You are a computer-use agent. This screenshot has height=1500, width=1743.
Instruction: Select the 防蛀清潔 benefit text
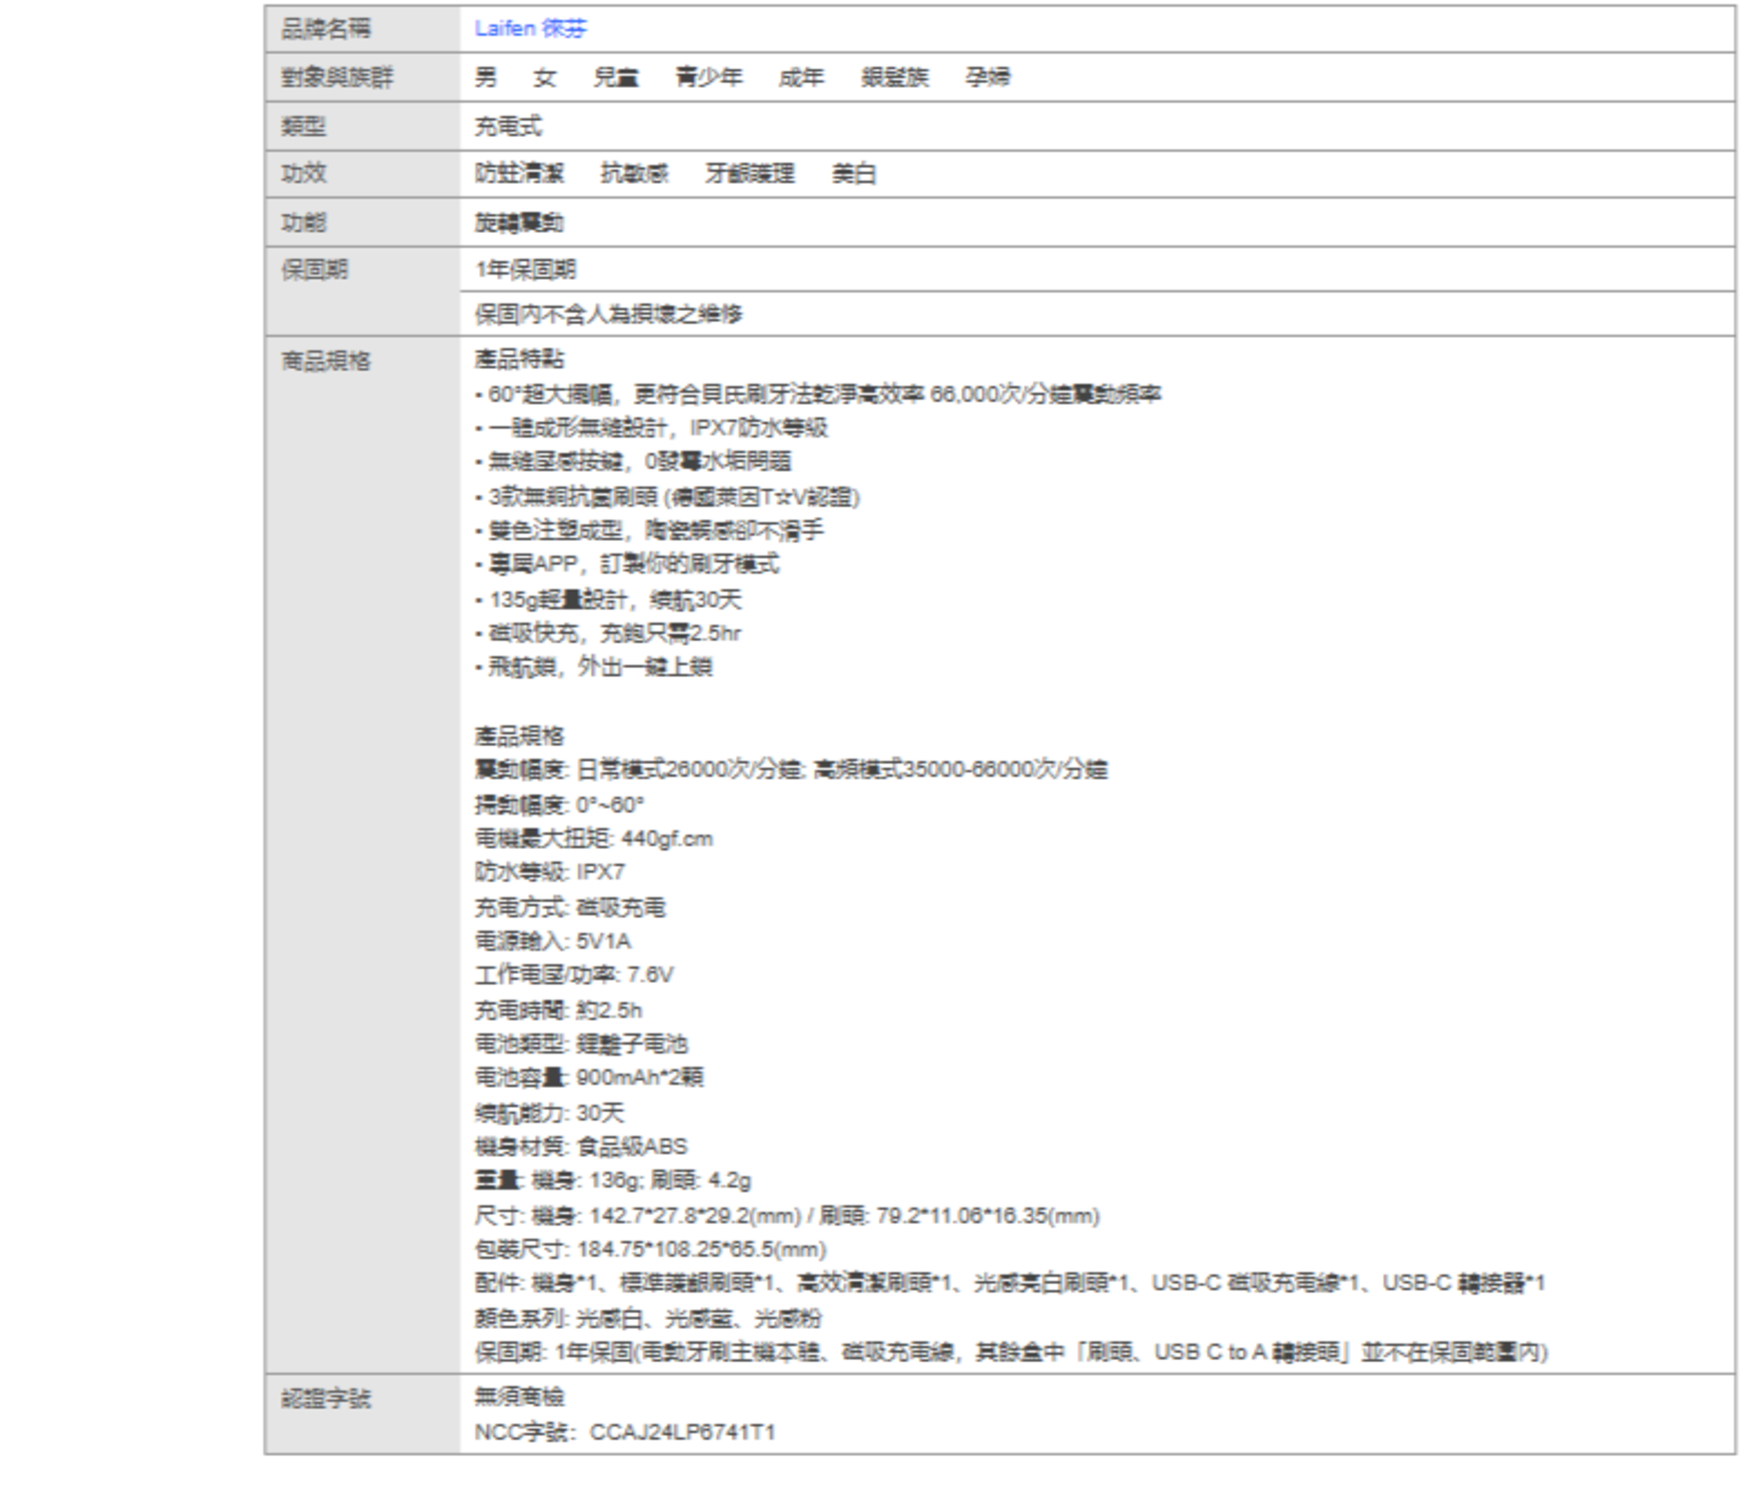(519, 174)
